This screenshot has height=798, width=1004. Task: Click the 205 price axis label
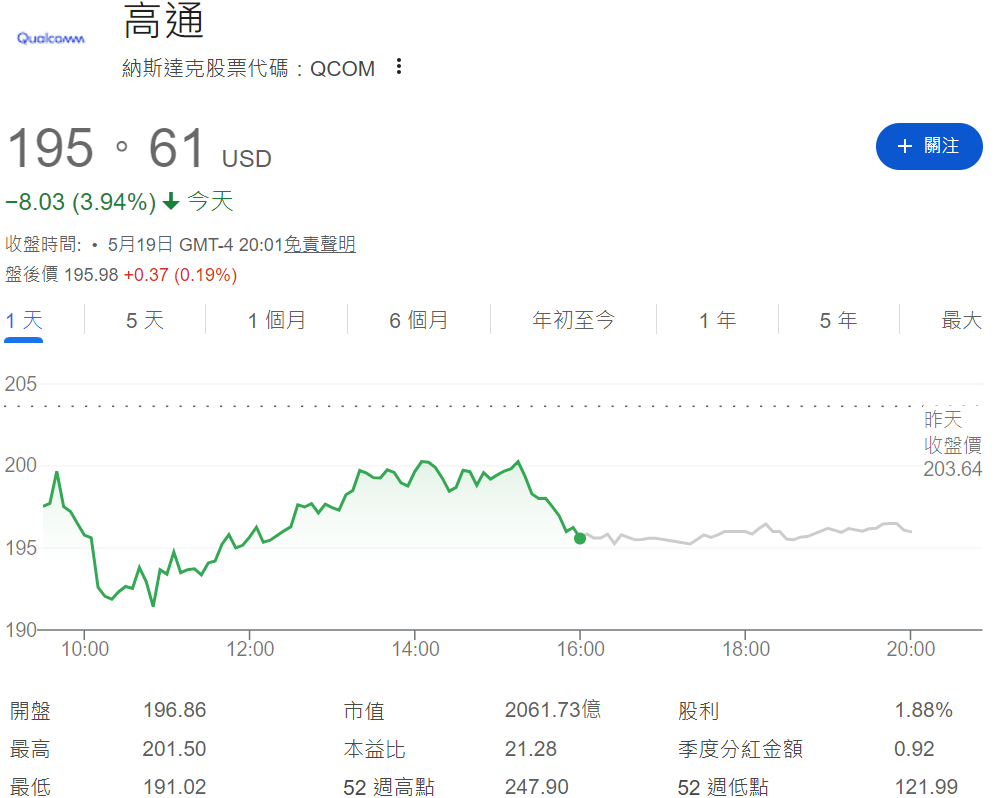[20, 384]
